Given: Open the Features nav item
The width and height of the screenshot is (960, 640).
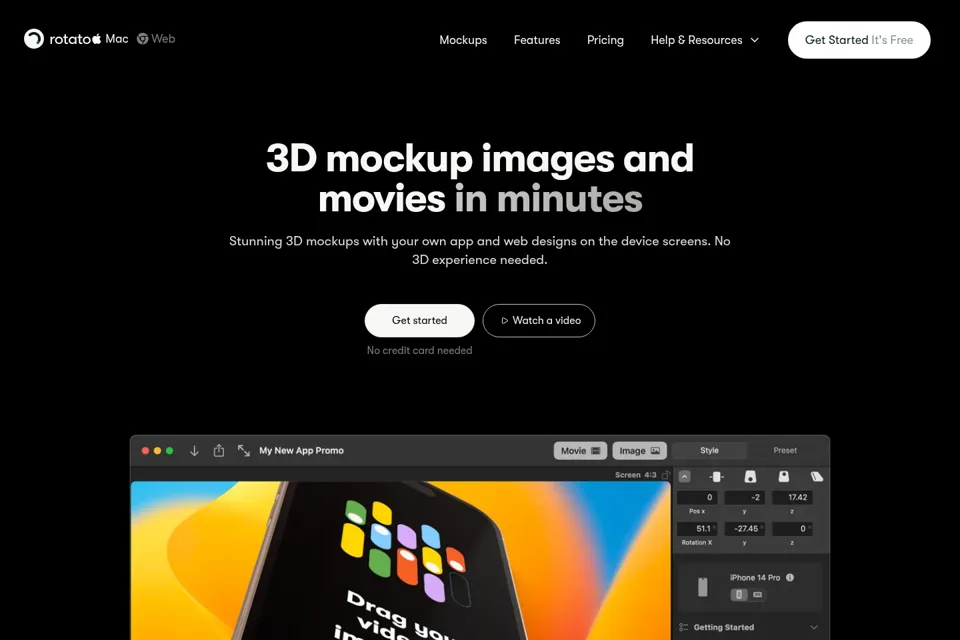Looking at the screenshot, I should 537,40.
